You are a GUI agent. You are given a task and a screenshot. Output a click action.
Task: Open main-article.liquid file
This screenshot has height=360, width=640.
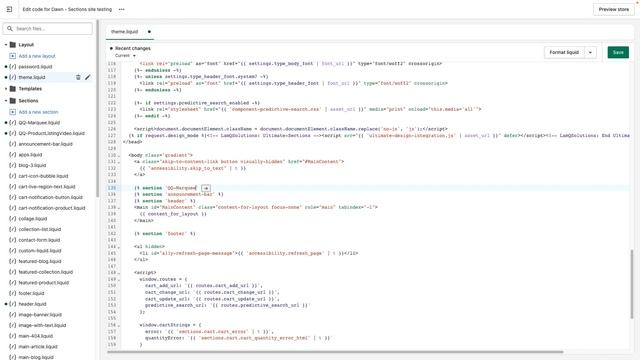(x=38, y=347)
